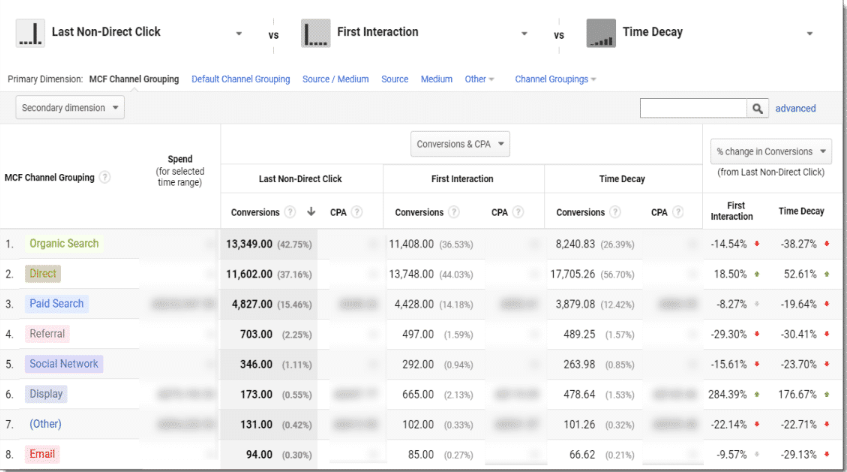Click the Time Decay model icon

click(x=601, y=33)
